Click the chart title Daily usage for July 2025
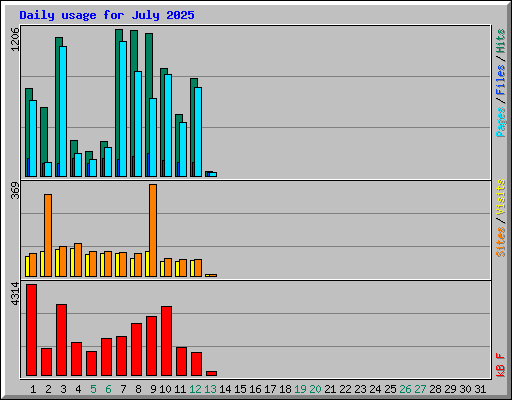This screenshot has height=400, width=512. pos(107,15)
